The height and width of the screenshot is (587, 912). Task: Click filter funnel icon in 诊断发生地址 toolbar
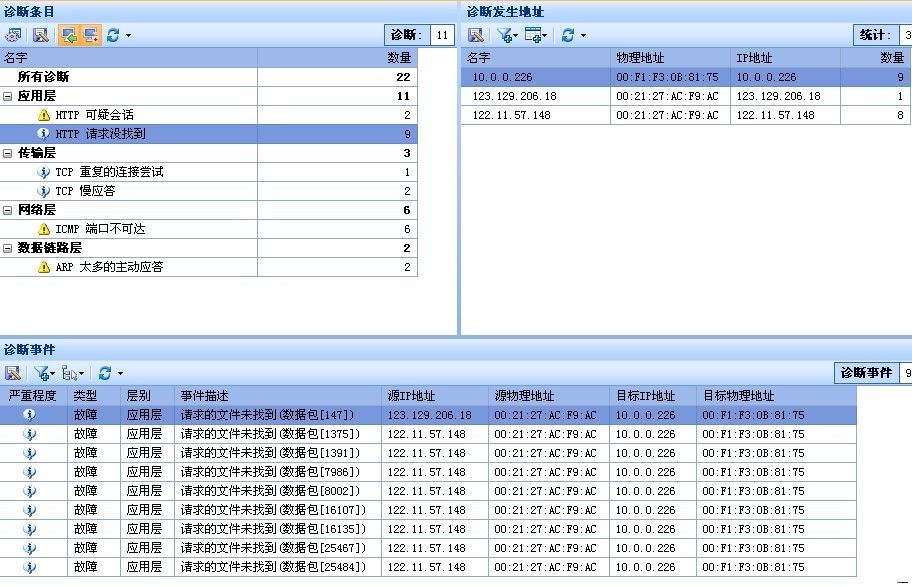click(x=505, y=35)
